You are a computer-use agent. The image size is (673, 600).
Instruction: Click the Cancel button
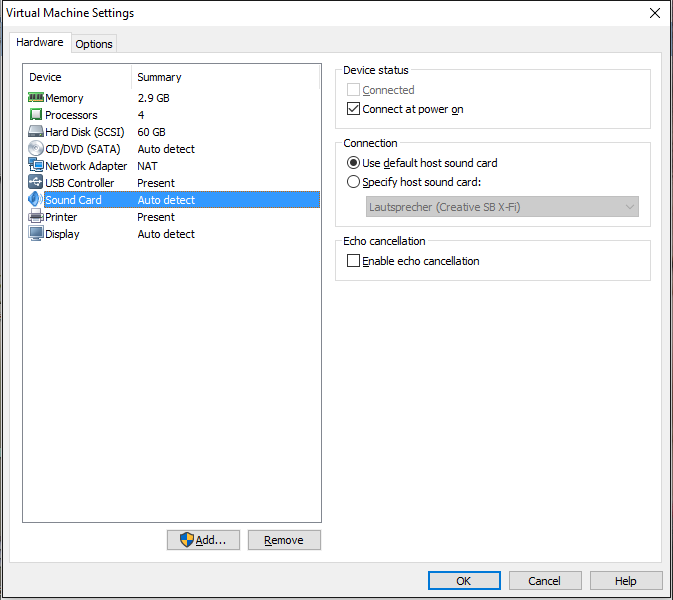(545, 581)
